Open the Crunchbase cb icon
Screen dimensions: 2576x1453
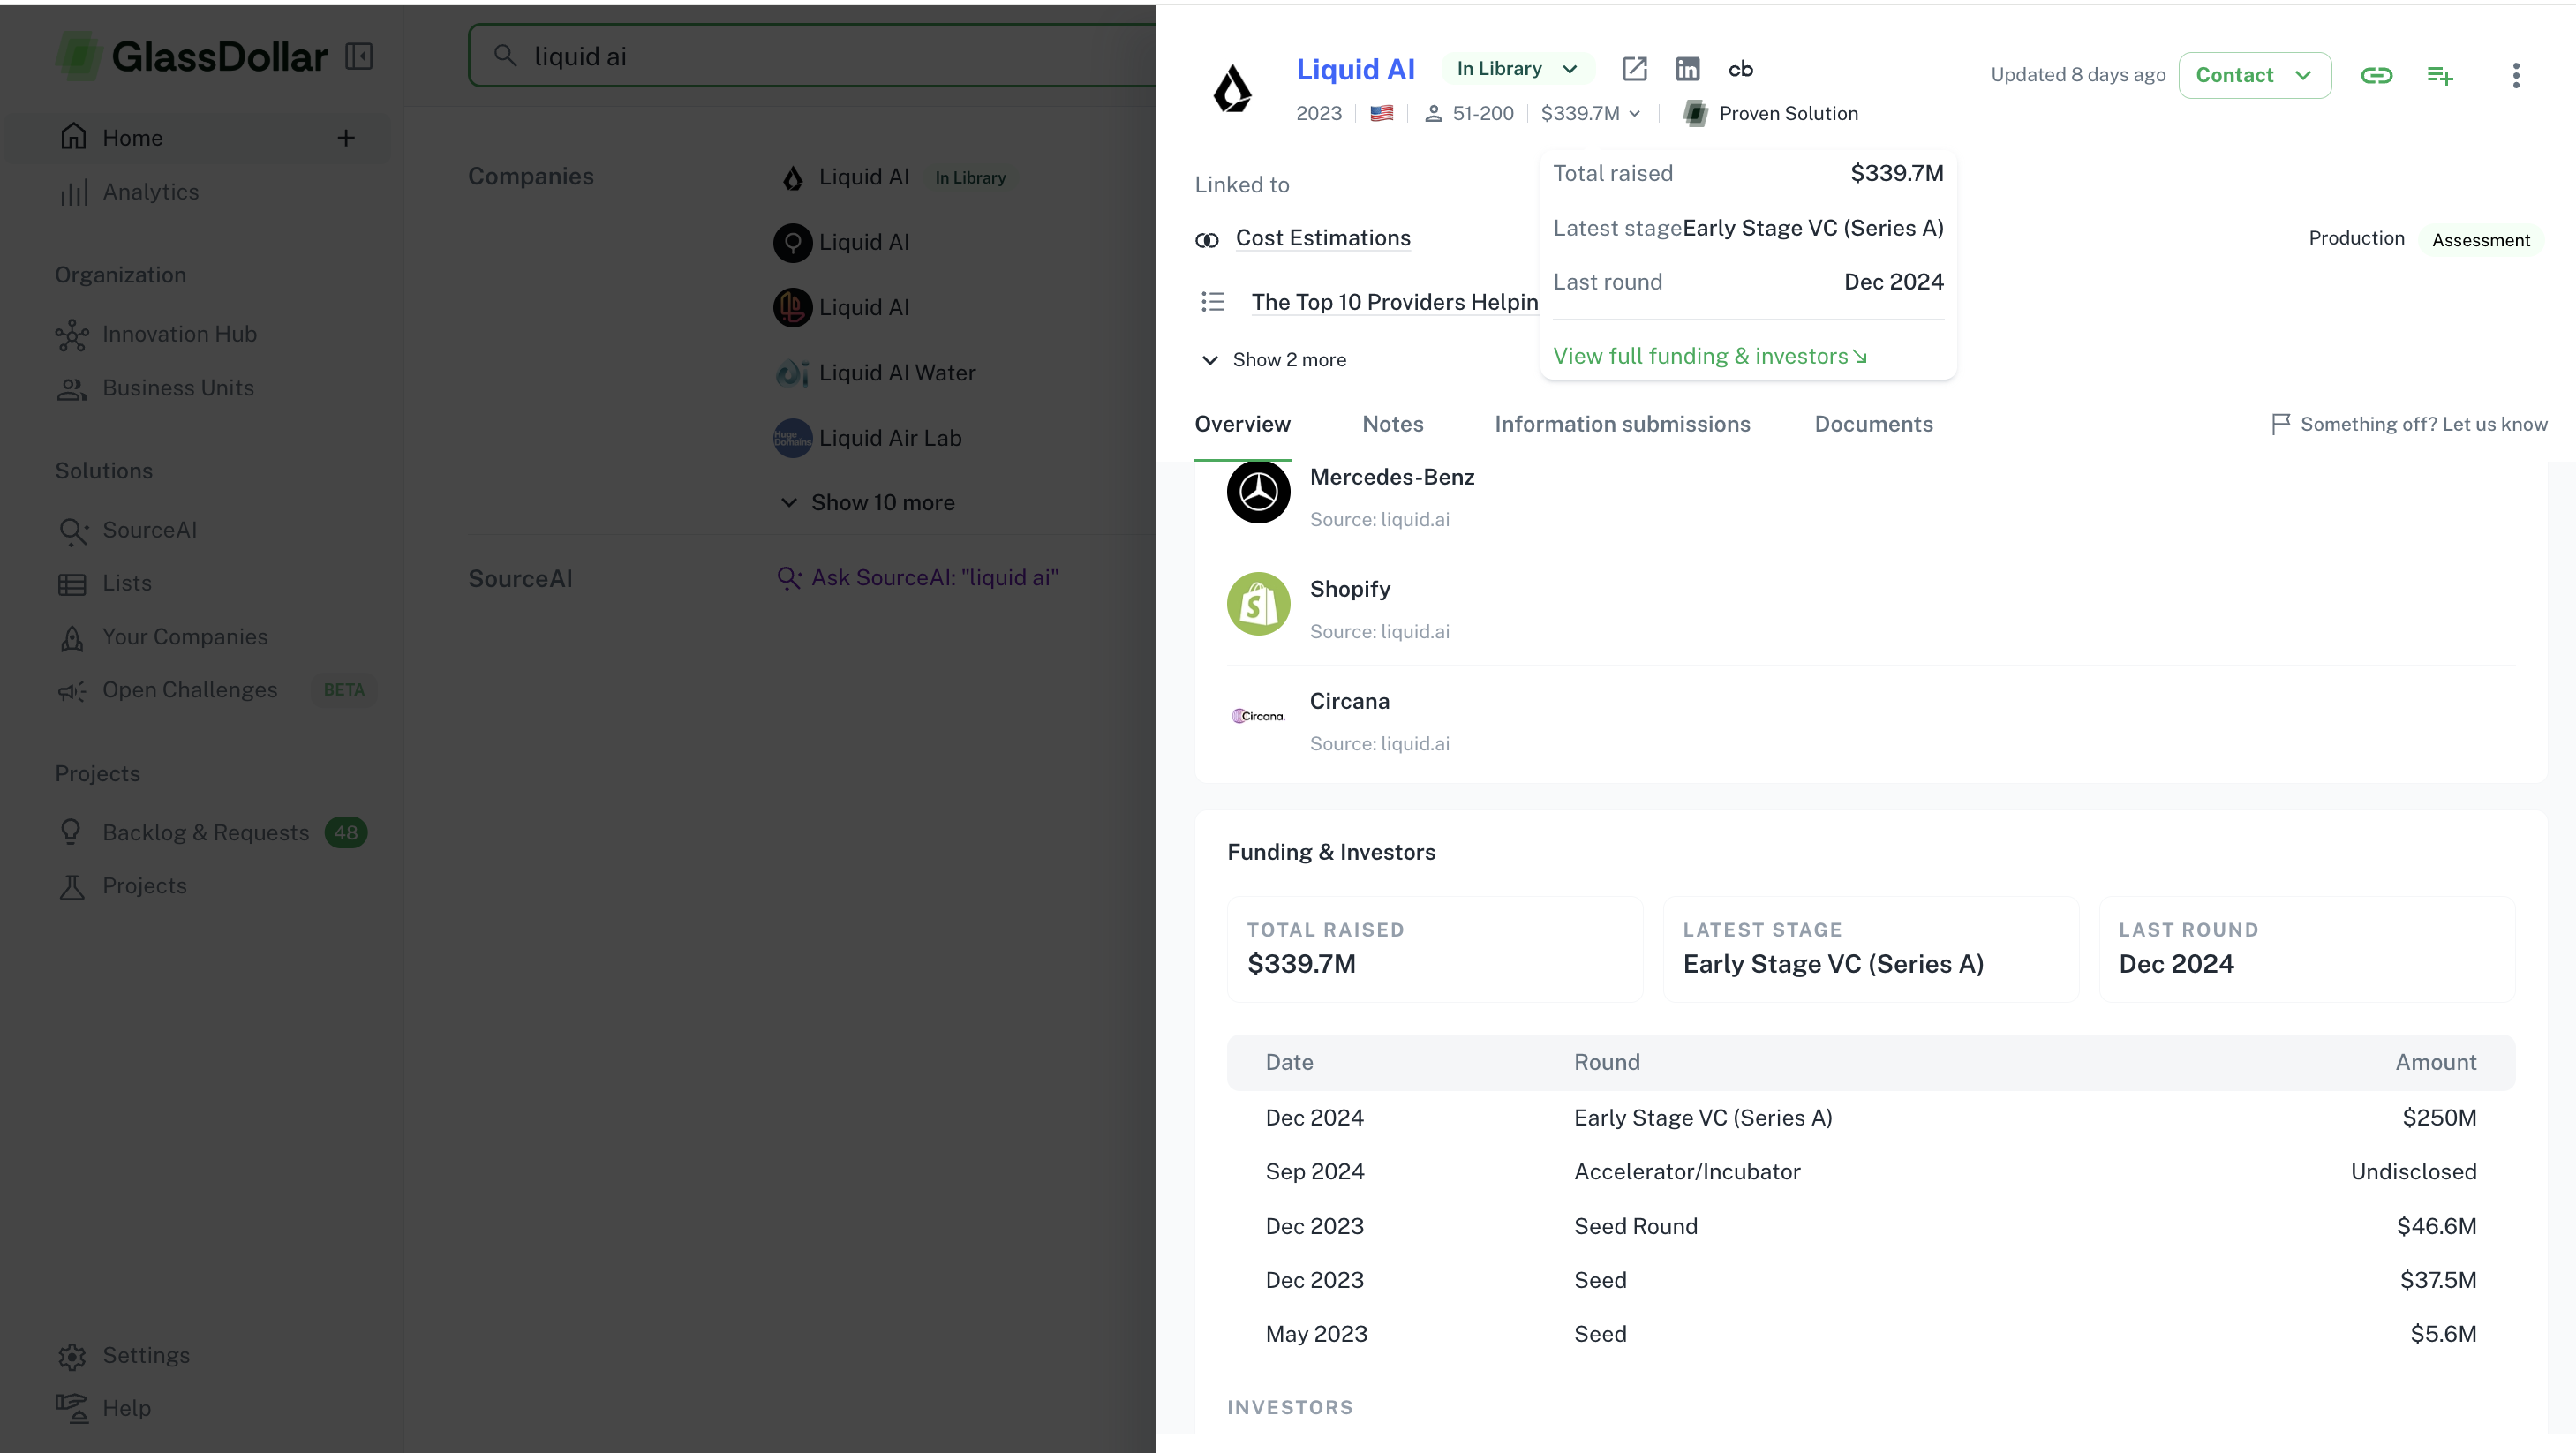(1740, 69)
